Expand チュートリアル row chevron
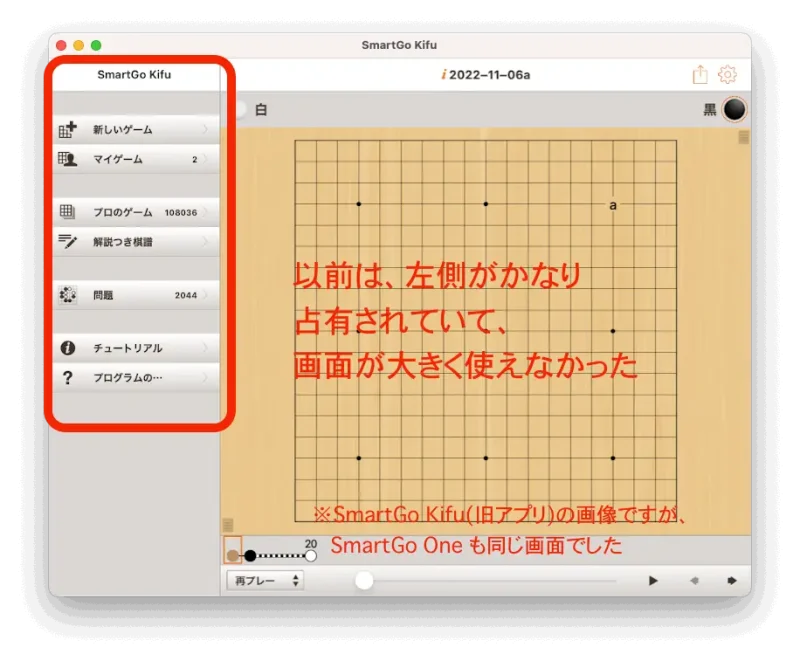The height and width of the screenshot is (661, 800). tap(206, 348)
